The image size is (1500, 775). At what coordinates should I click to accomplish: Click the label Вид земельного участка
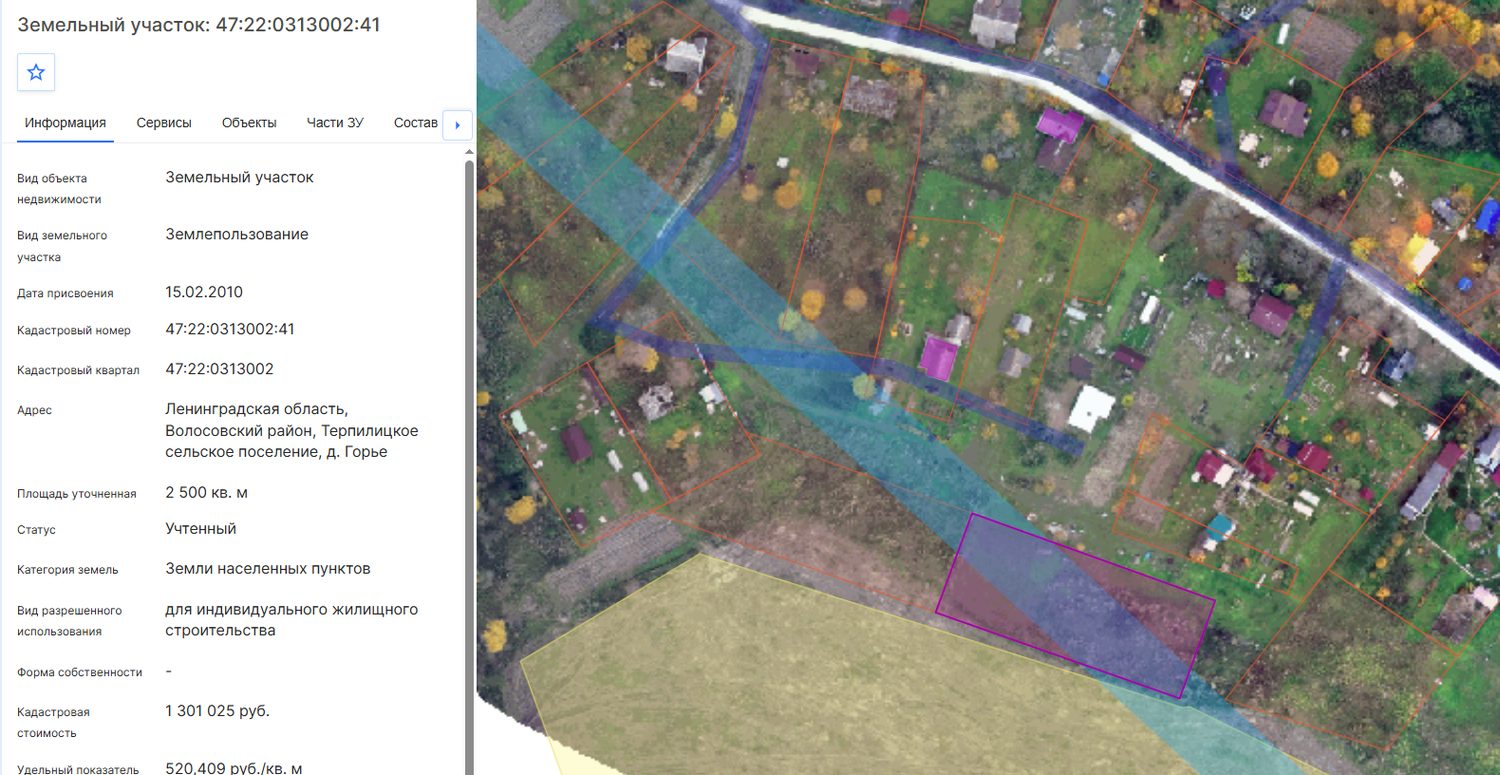pos(62,246)
